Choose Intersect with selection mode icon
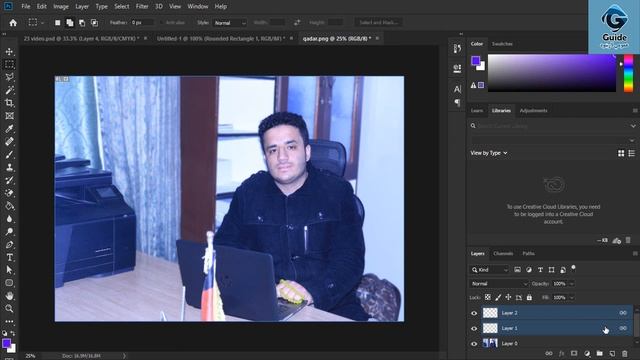The height and width of the screenshot is (360, 640). 94,23
